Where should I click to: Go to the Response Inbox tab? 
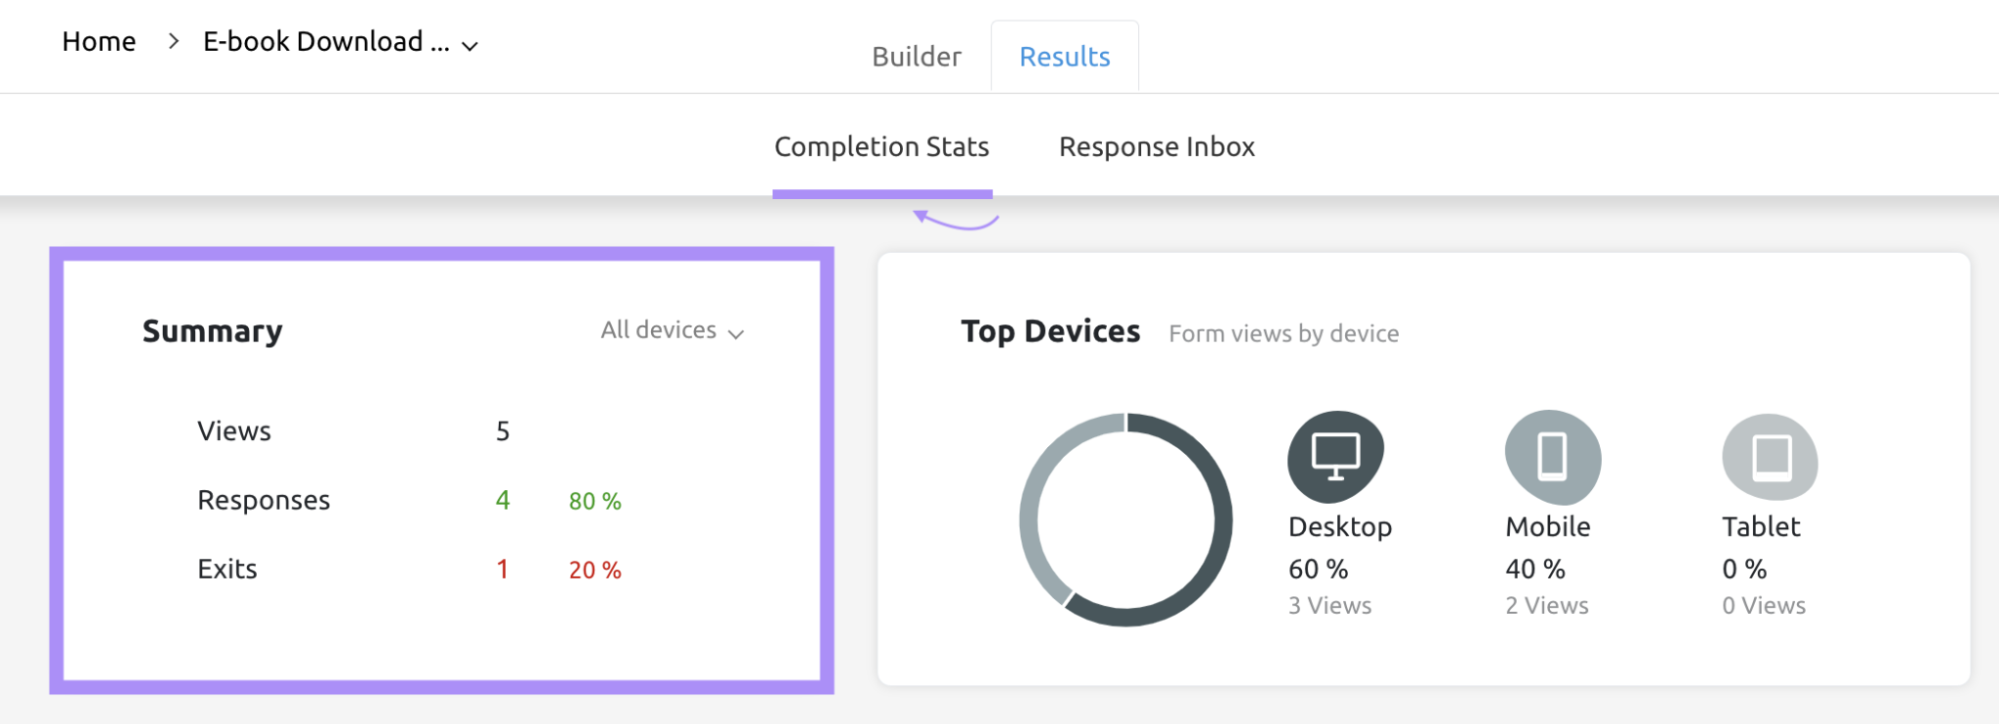[x=1156, y=147]
